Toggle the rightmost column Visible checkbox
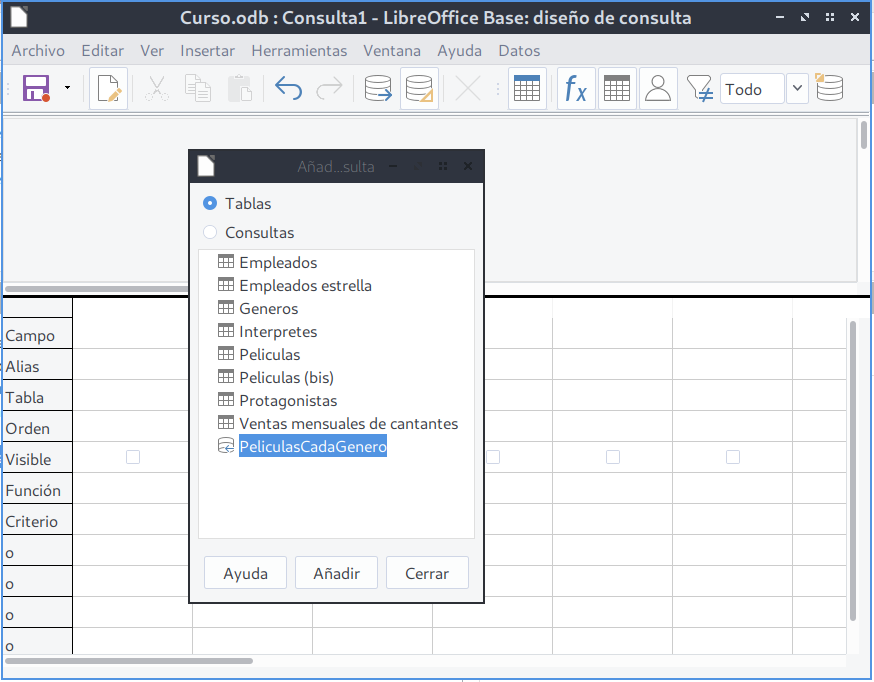The height and width of the screenshot is (682, 874). coord(733,457)
